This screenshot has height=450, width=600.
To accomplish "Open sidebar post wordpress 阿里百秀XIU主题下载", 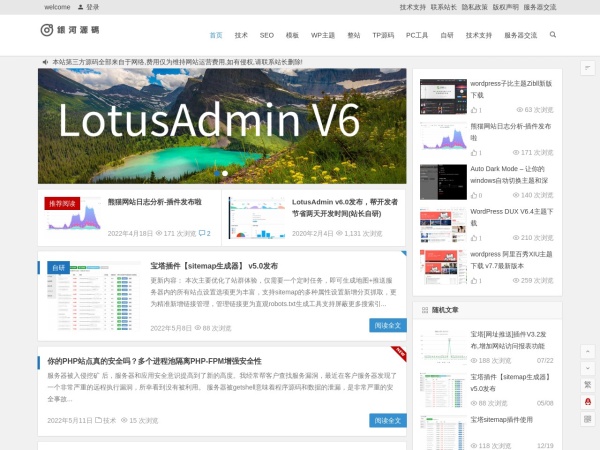I will [x=511, y=260].
